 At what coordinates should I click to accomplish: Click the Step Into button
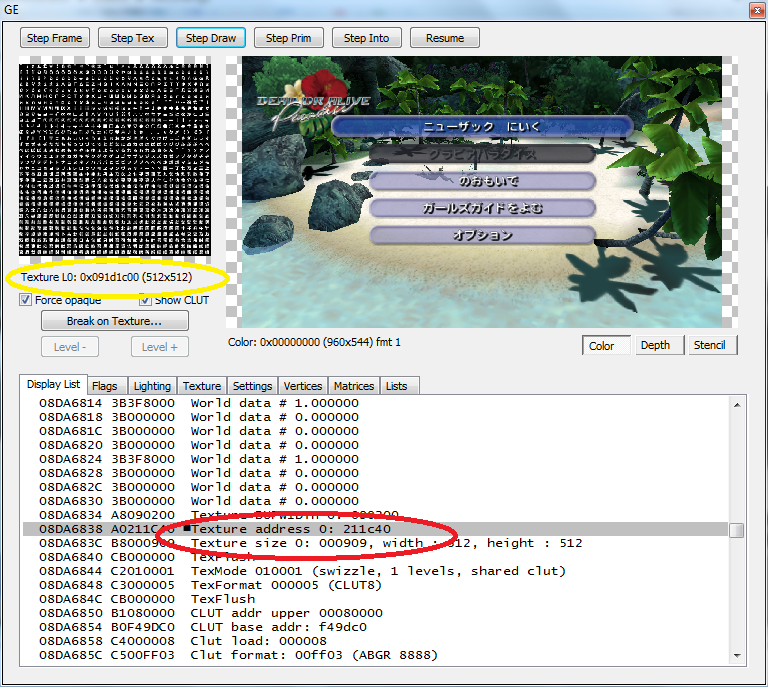pyautogui.click(x=367, y=38)
